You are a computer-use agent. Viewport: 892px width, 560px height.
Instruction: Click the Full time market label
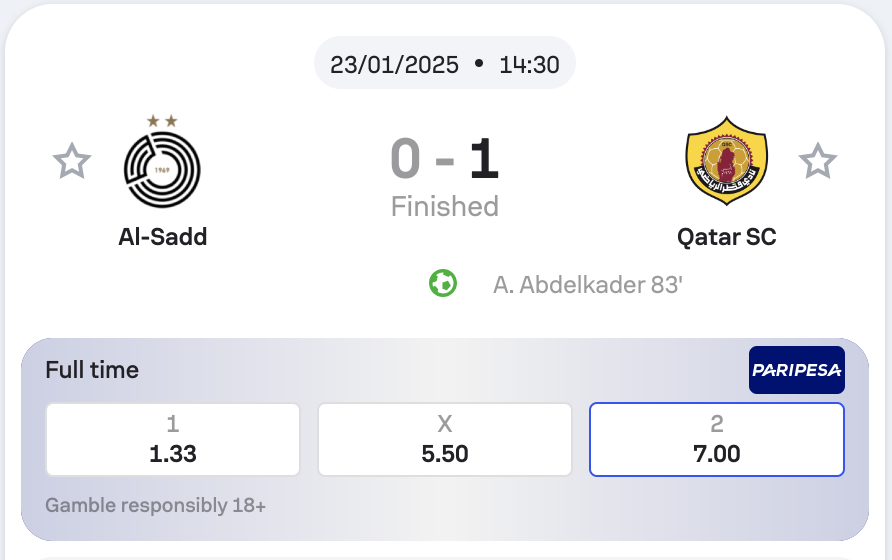[92, 370]
